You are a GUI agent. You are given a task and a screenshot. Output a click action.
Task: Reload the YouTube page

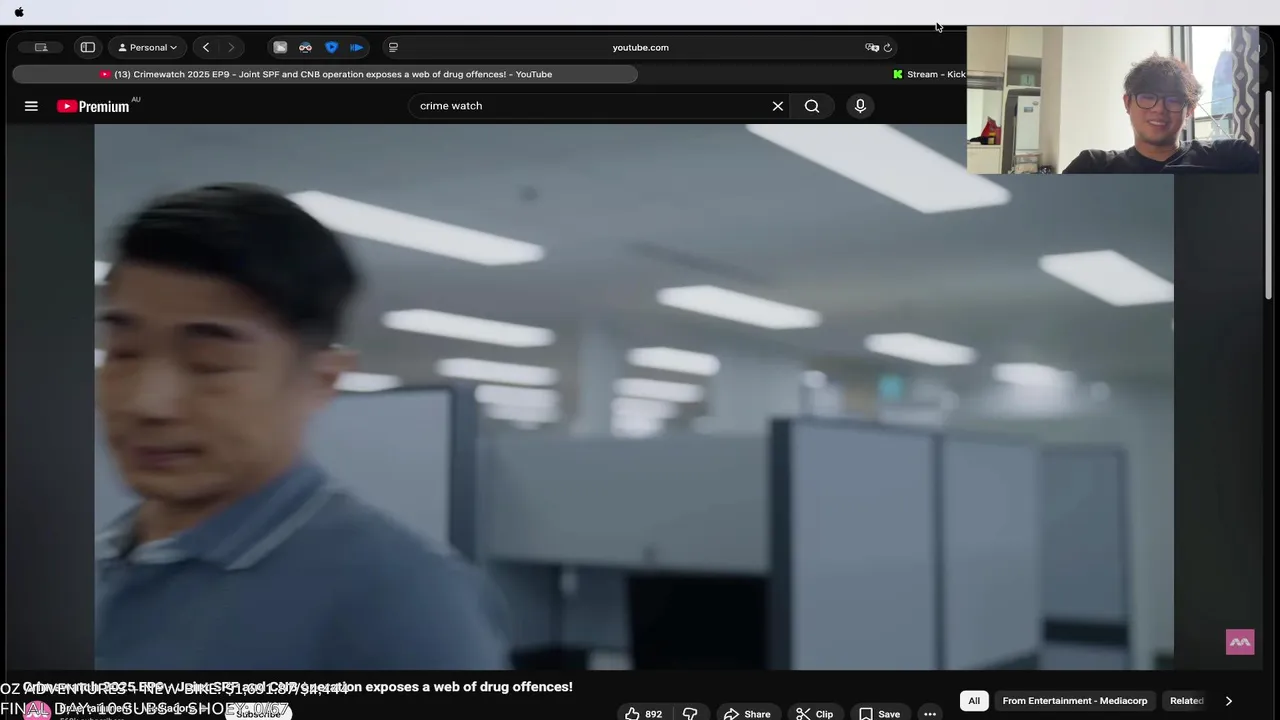click(x=887, y=47)
